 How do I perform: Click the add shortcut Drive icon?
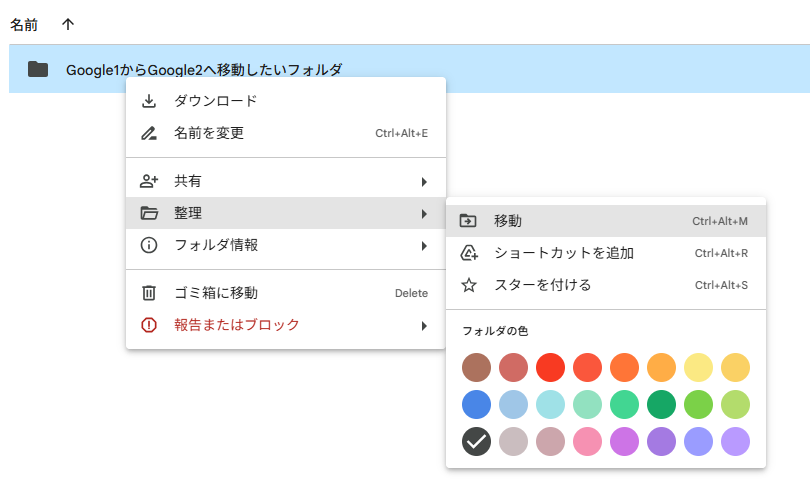(469, 253)
